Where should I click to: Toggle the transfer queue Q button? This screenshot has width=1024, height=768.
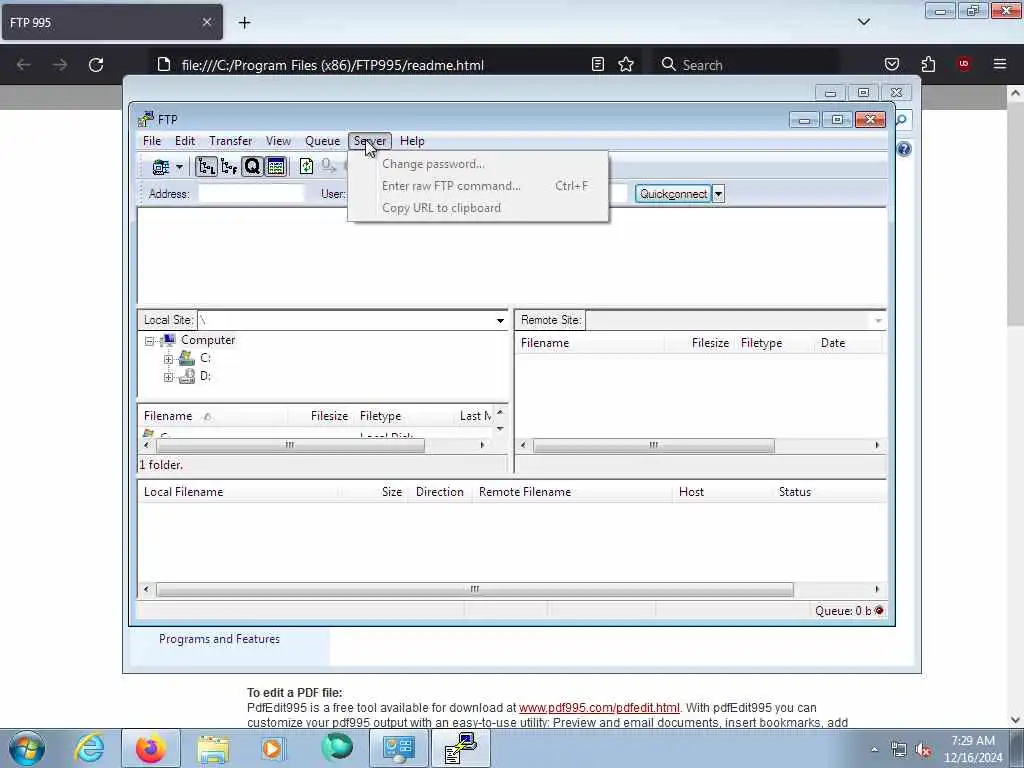252,167
